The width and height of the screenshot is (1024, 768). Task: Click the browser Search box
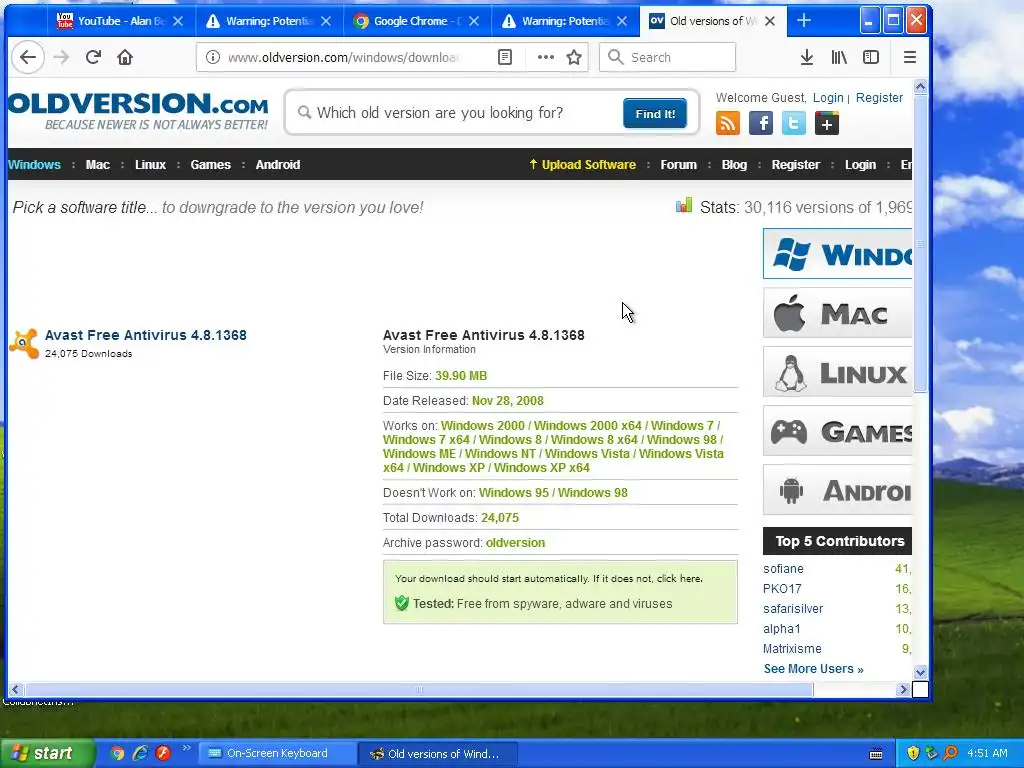pos(667,57)
